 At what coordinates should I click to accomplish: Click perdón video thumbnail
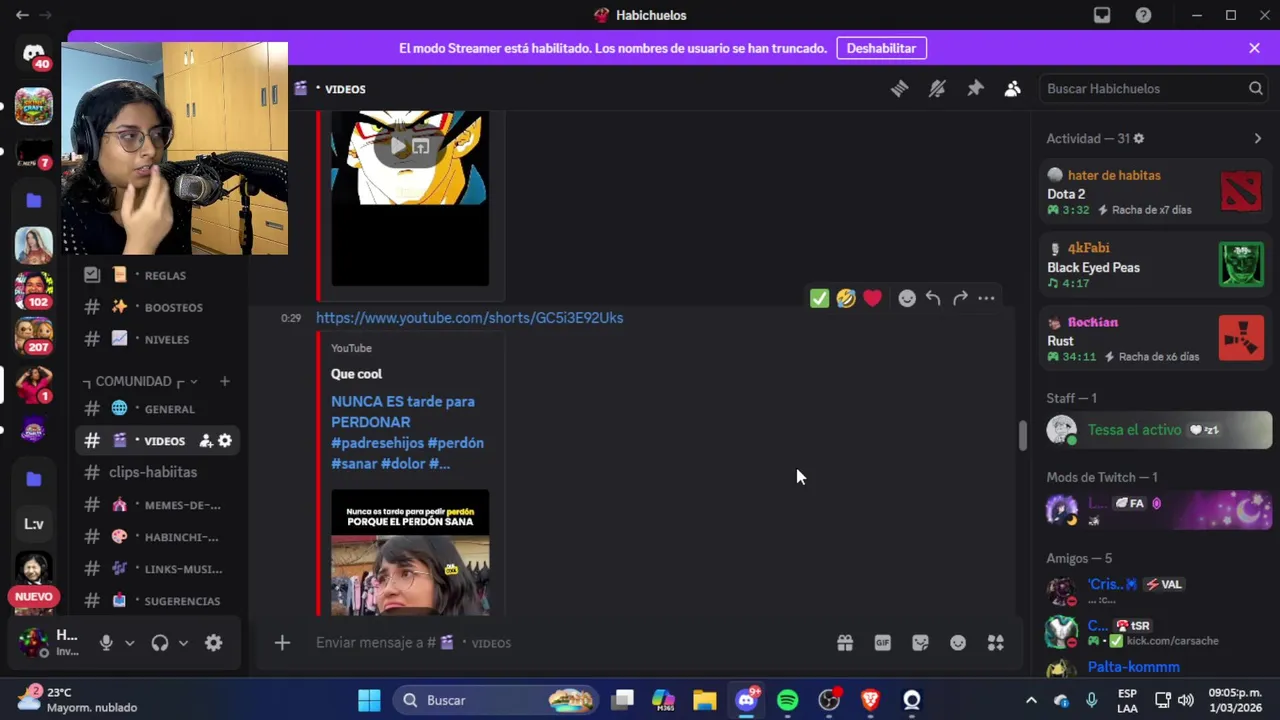click(410, 552)
